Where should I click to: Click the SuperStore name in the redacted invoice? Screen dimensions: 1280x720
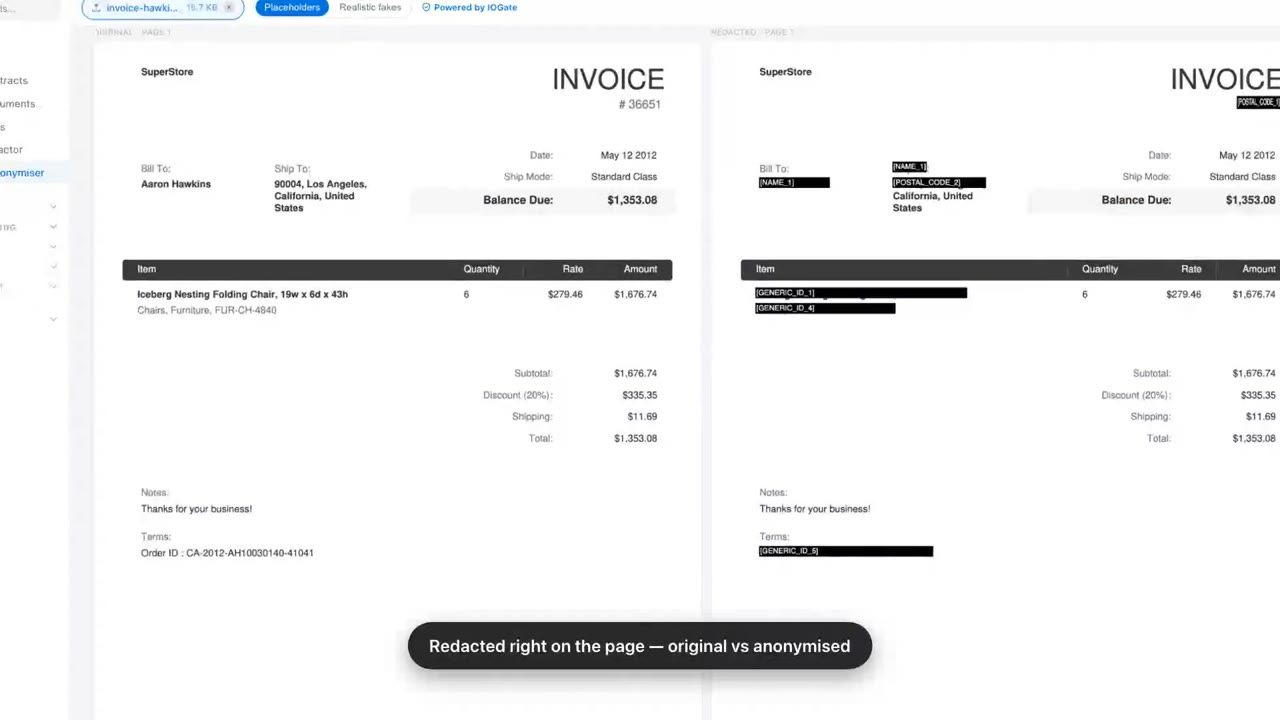point(785,72)
